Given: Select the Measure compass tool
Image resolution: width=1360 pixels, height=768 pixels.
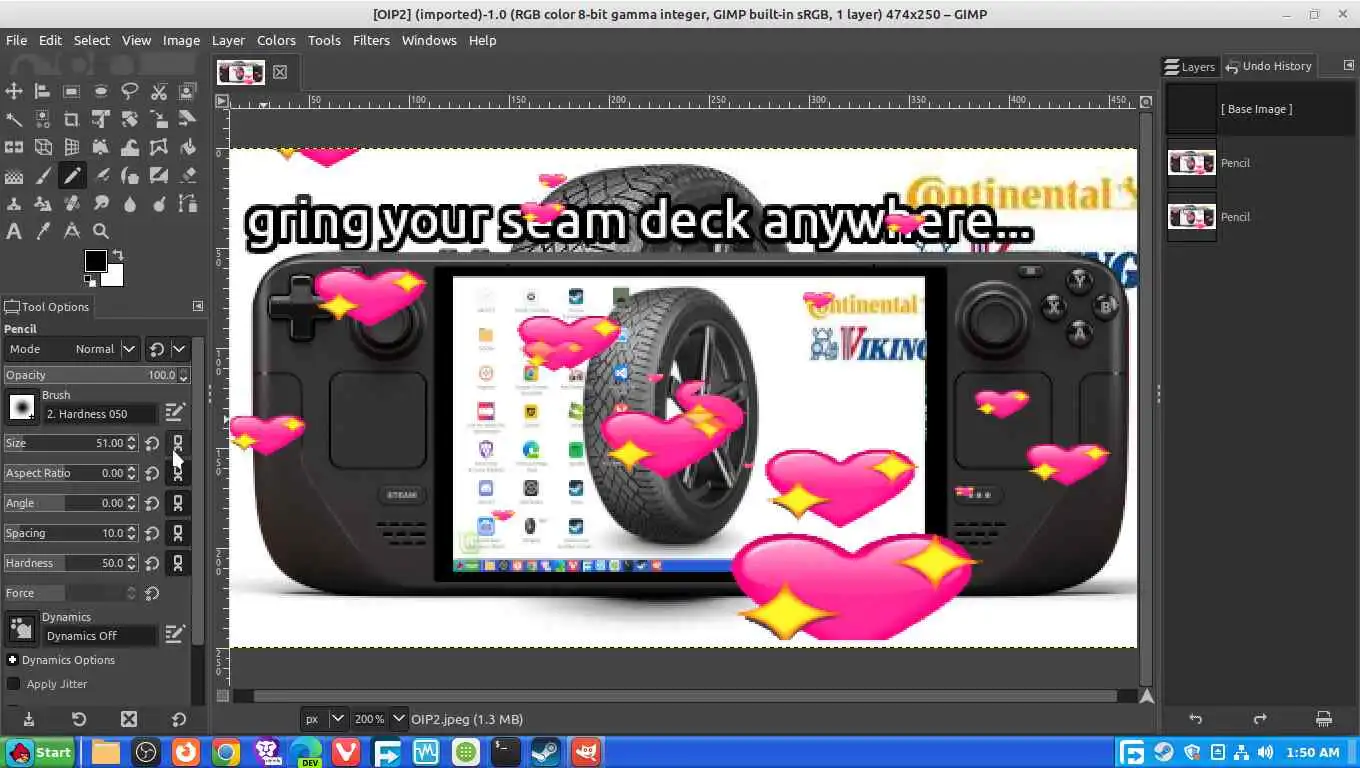Looking at the screenshot, I should [72, 232].
